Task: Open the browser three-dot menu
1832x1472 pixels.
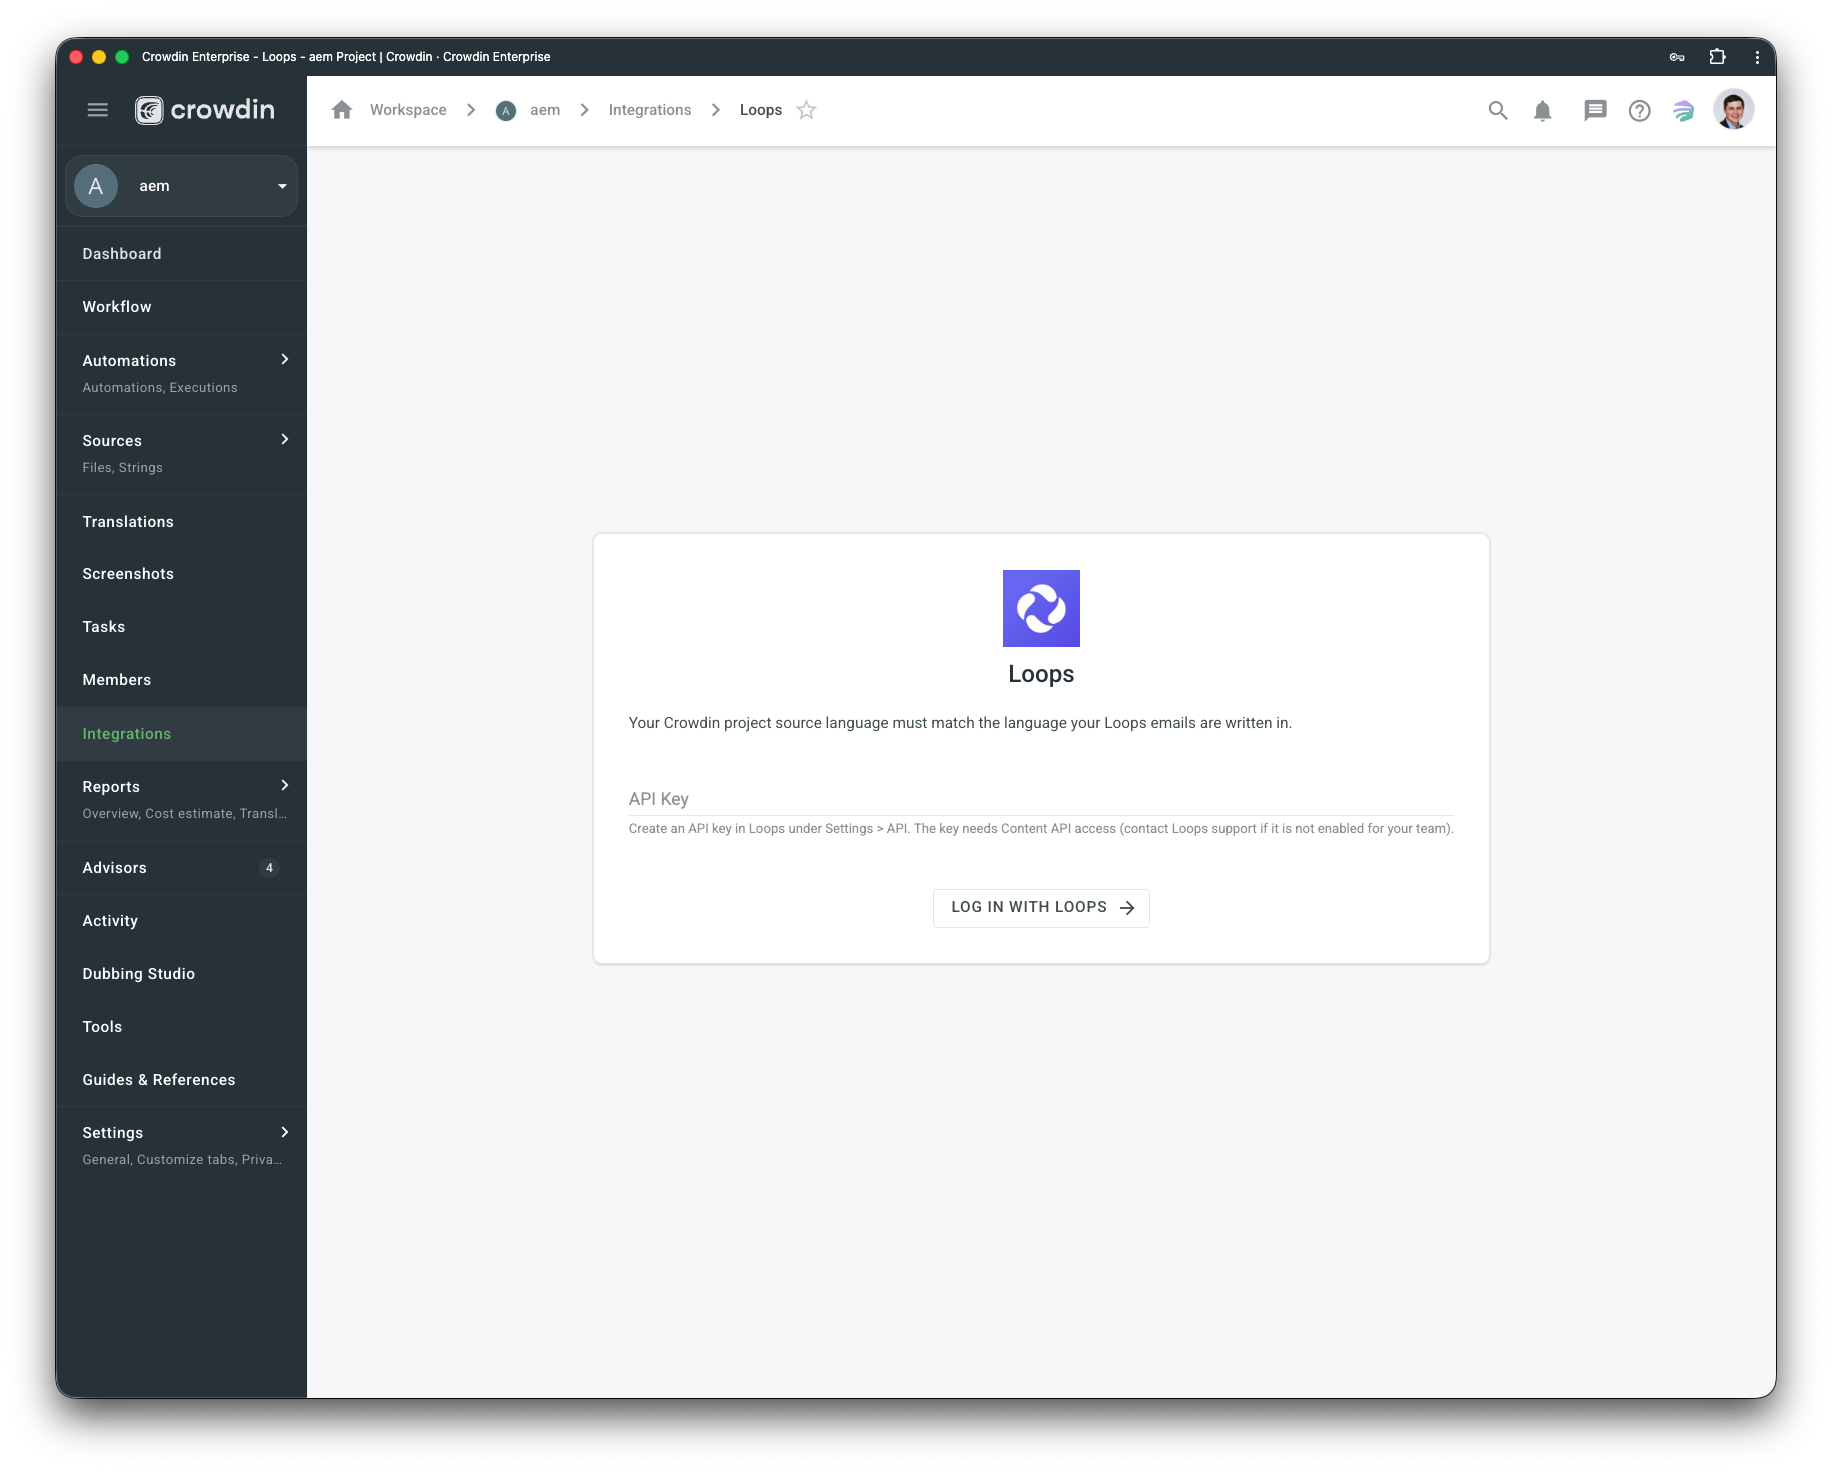Action: (1757, 57)
